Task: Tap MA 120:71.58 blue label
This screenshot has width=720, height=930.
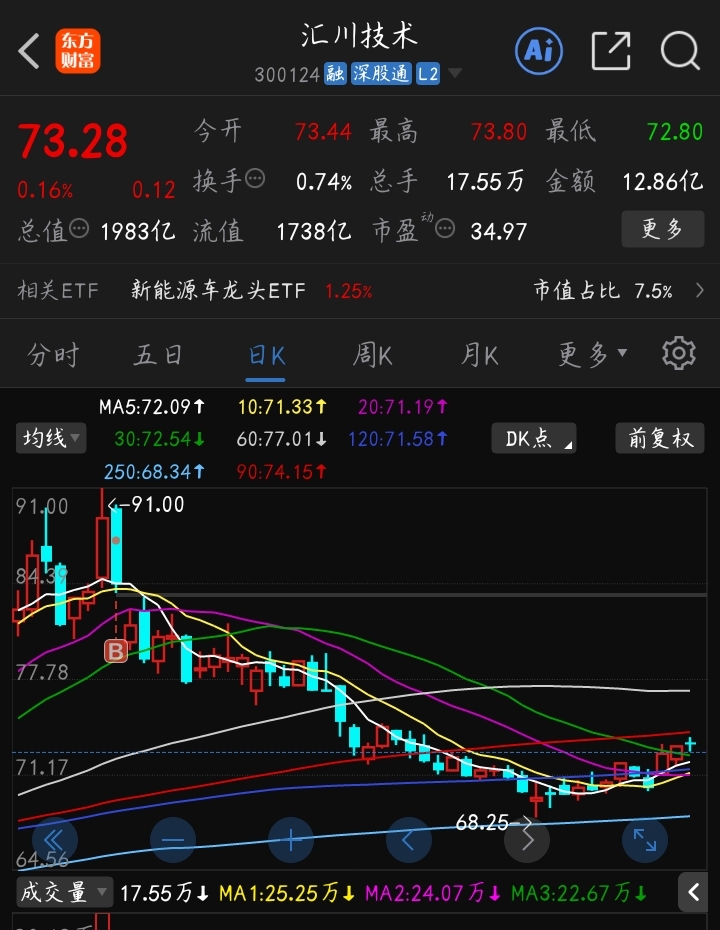Action: coord(398,439)
